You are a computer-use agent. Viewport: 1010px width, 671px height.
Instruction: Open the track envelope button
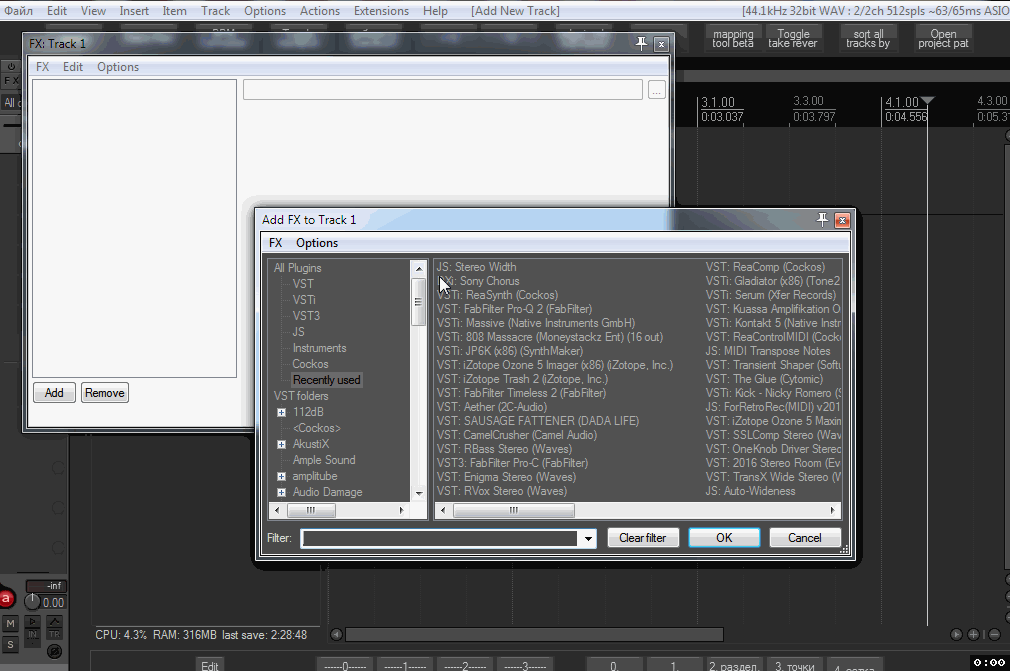tap(55, 622)
